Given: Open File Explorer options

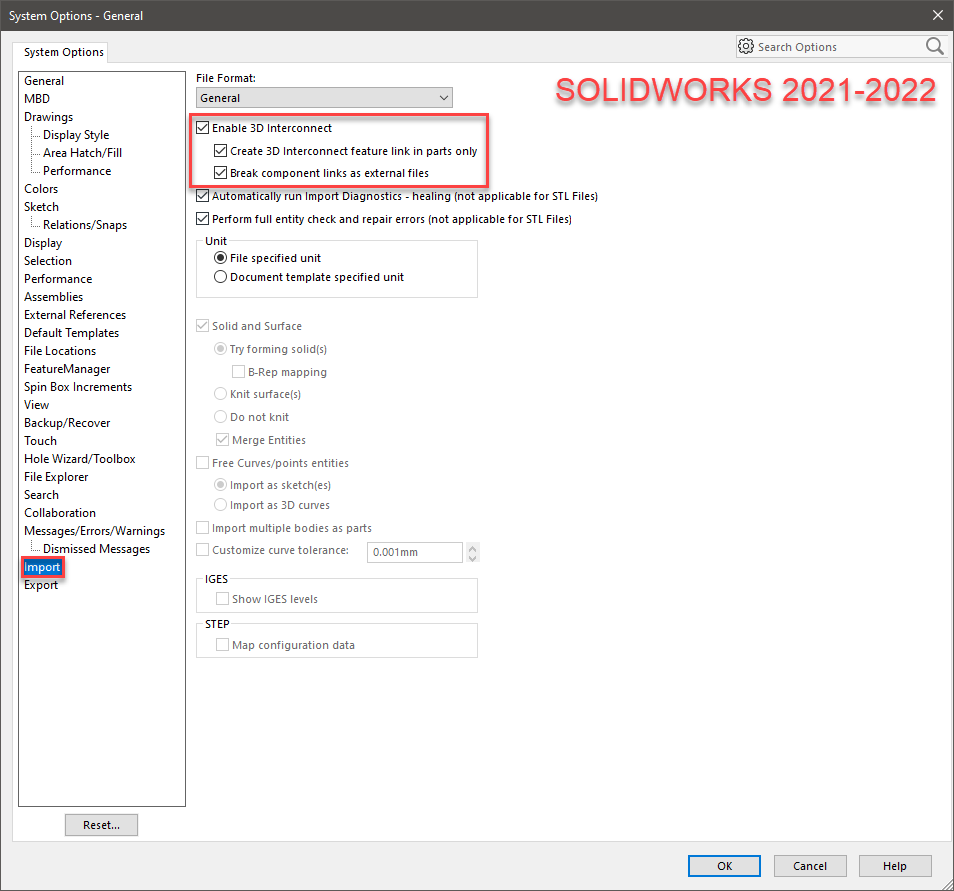Looking at the screenshot, I should [56, 477].
